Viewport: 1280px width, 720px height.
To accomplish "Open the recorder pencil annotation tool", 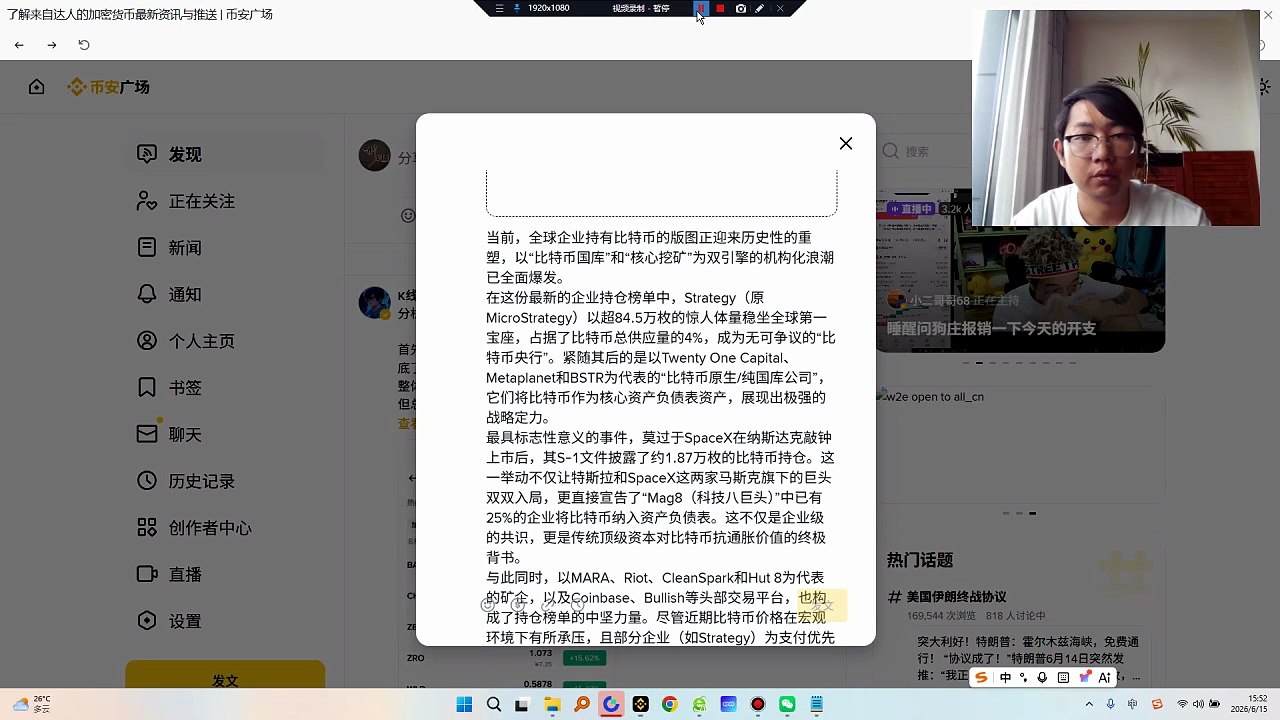I will pyautogui.click(x=760, y=8).
